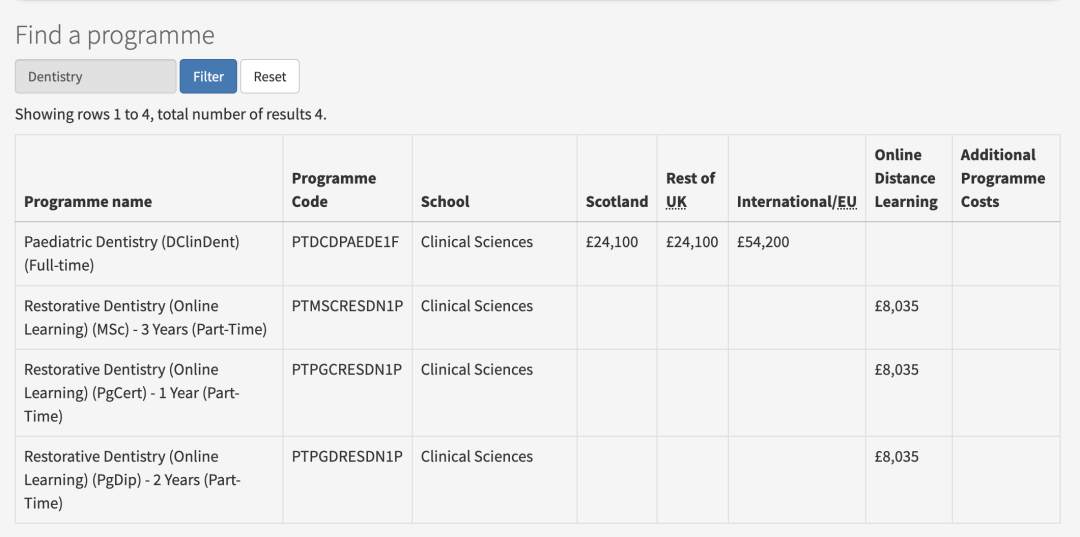Click the £54,200 International/EU fee cell

[763, 242]
